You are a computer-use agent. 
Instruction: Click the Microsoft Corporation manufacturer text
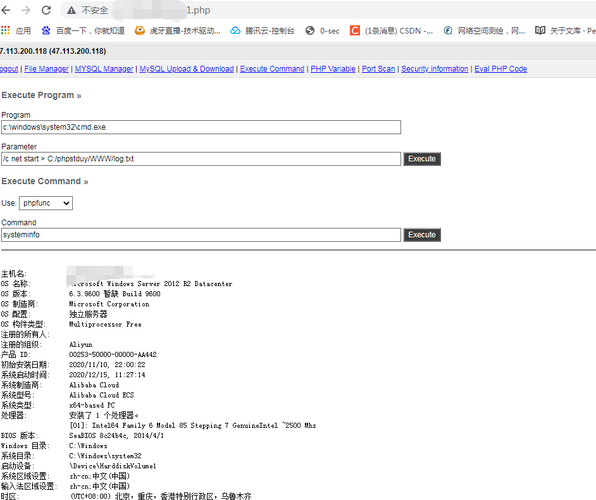(109, 304)
